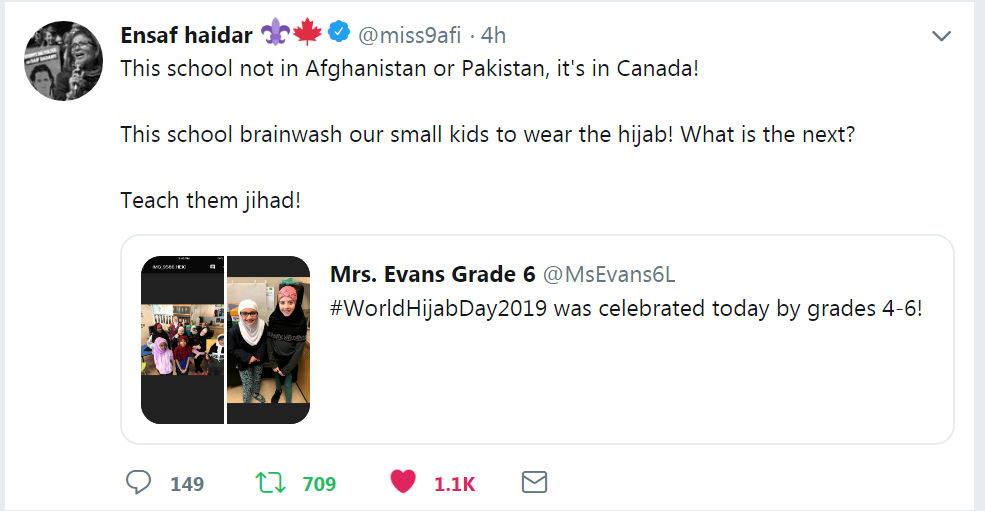This screenshot has width=985, height=511.
Task: Click the 149 replies count
Action: point(187,484)
